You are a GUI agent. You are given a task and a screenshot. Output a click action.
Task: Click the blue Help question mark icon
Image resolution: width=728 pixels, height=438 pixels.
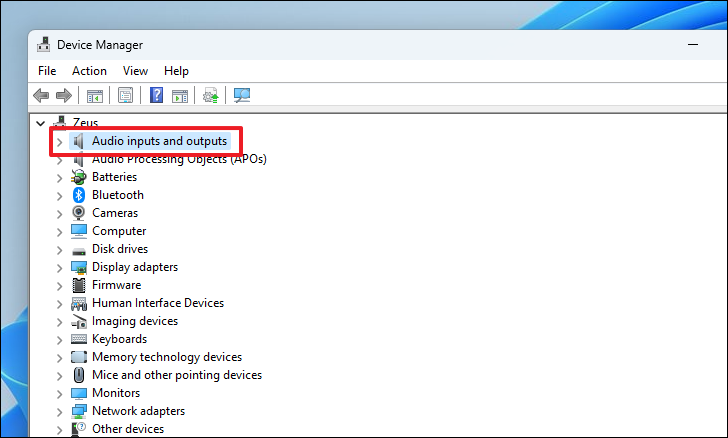click(x=156, y=95)
